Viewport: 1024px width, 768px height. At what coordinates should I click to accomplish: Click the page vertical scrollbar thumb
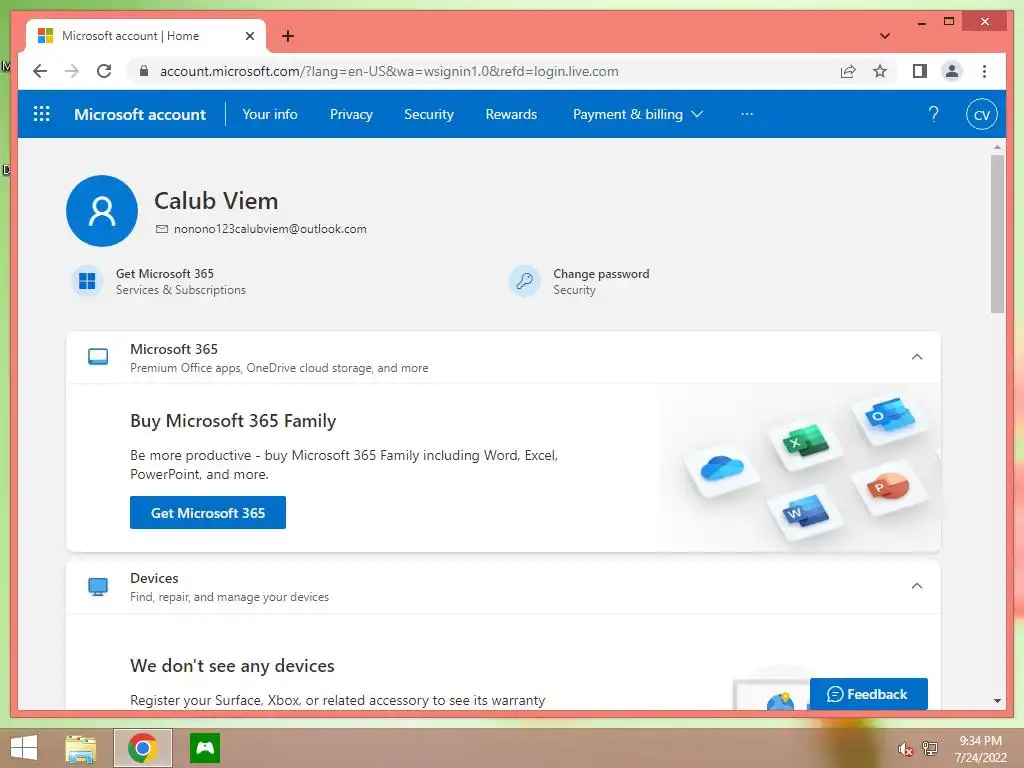[997, 234]
